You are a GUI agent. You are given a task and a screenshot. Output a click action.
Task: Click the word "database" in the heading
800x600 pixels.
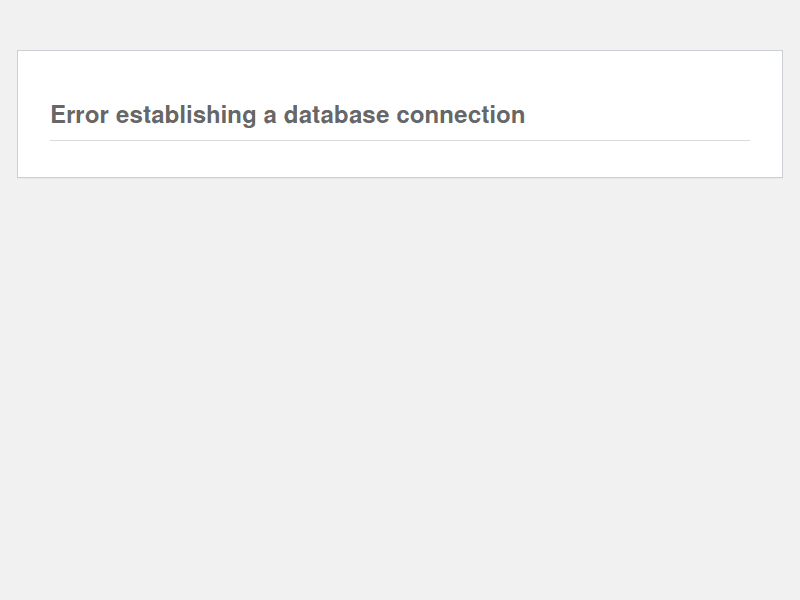336,115
